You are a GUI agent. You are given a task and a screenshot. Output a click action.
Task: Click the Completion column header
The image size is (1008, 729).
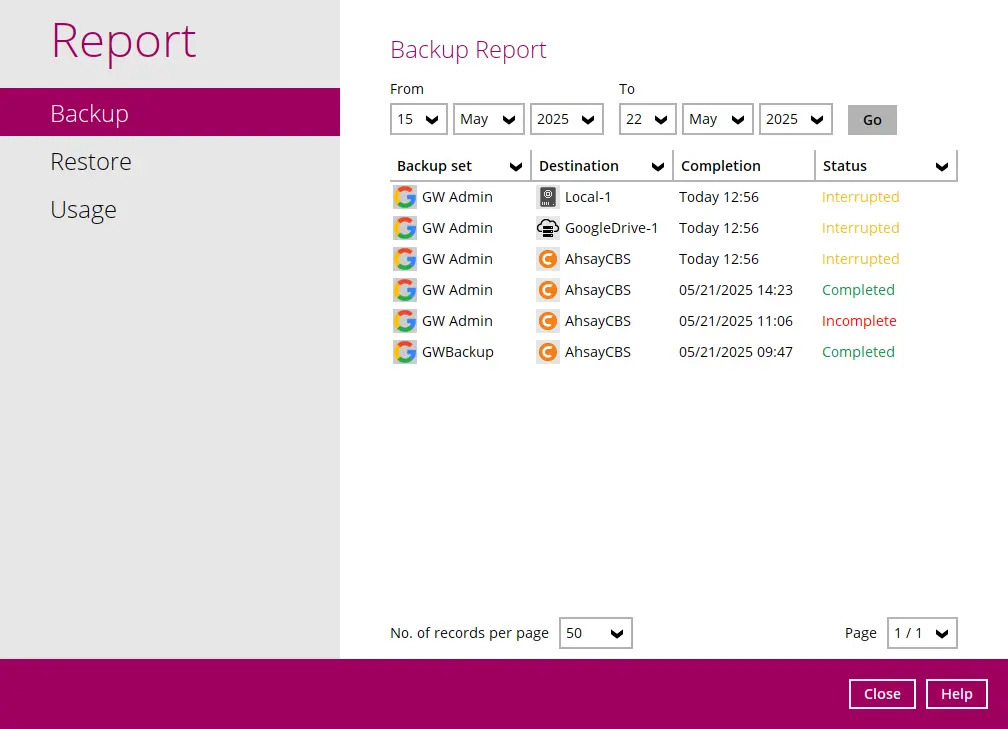coord(721,166)
